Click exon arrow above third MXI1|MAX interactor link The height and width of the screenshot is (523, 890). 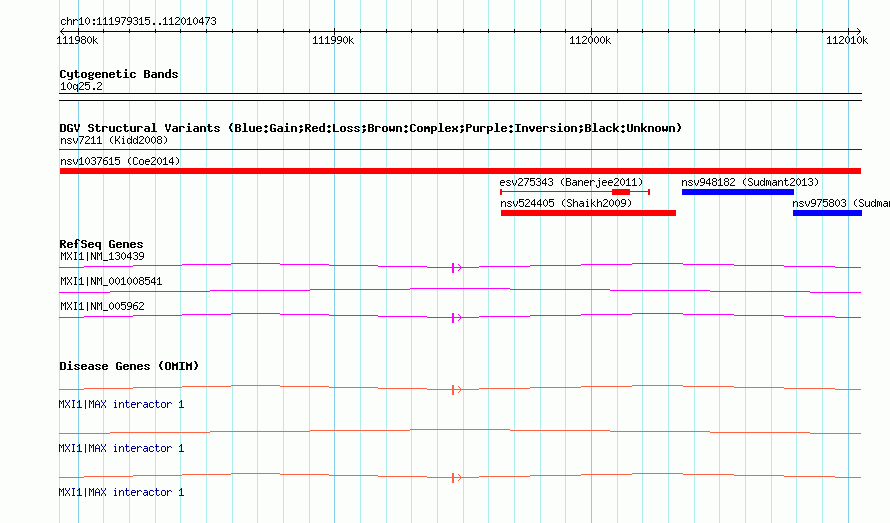point(456,478)
